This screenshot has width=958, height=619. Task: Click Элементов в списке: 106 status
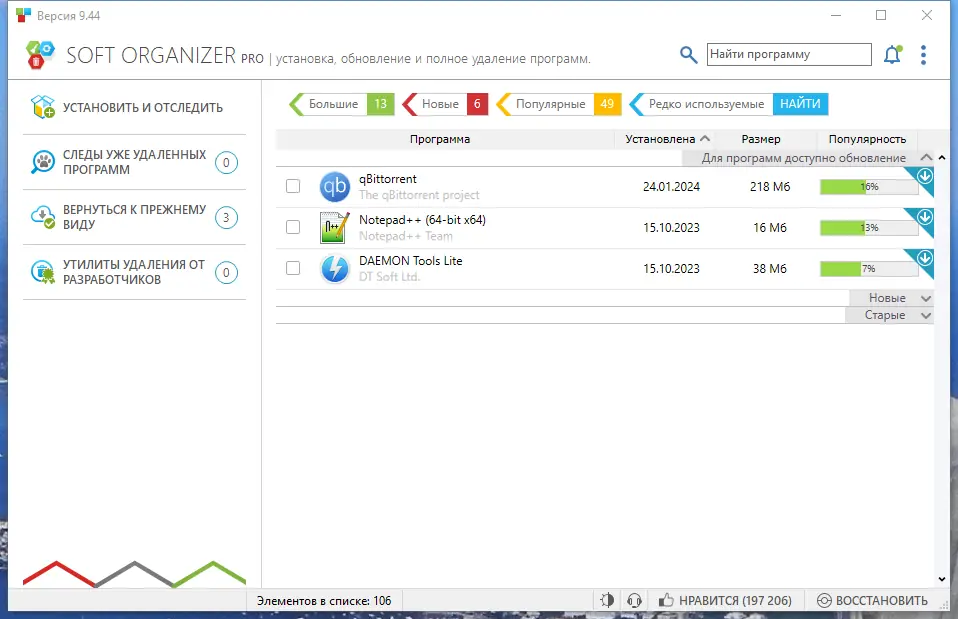pos(324,601)
